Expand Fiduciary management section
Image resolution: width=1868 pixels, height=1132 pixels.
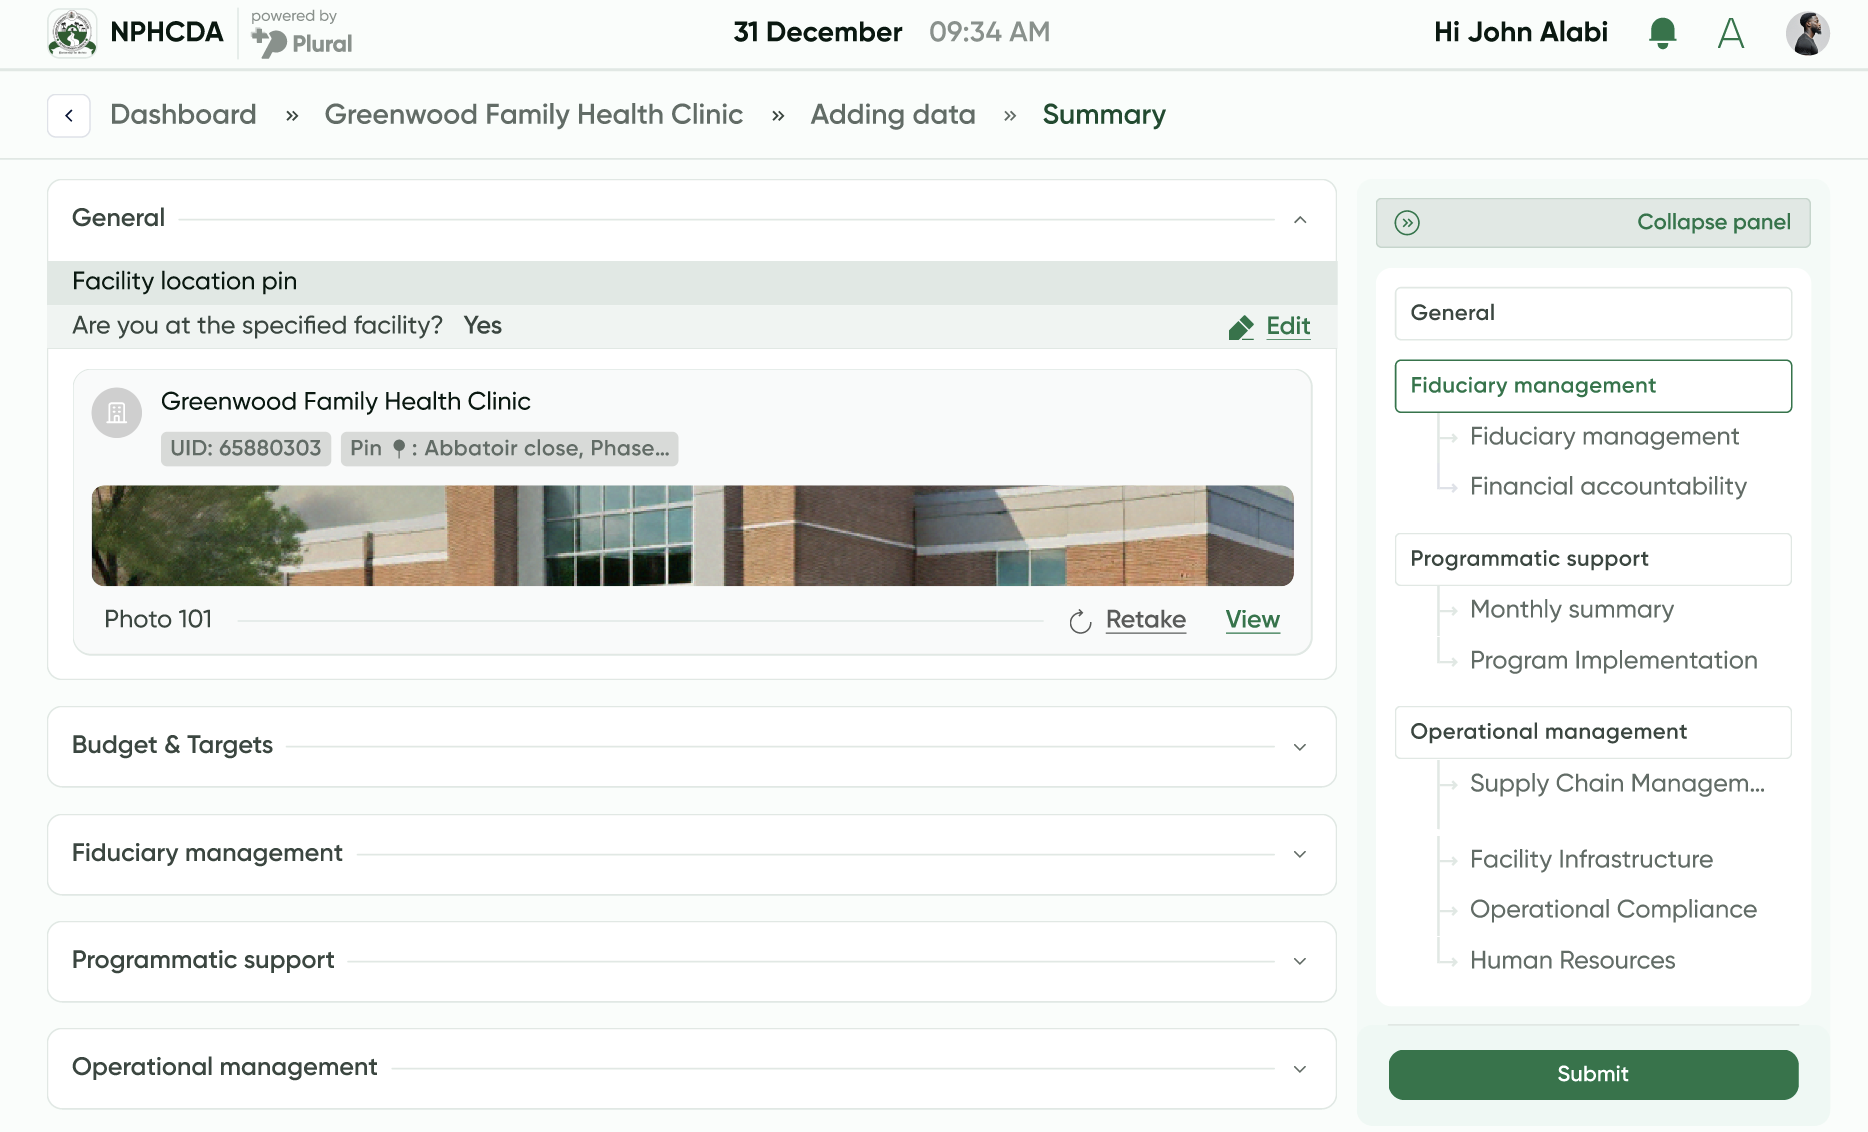click(1300, 854)
